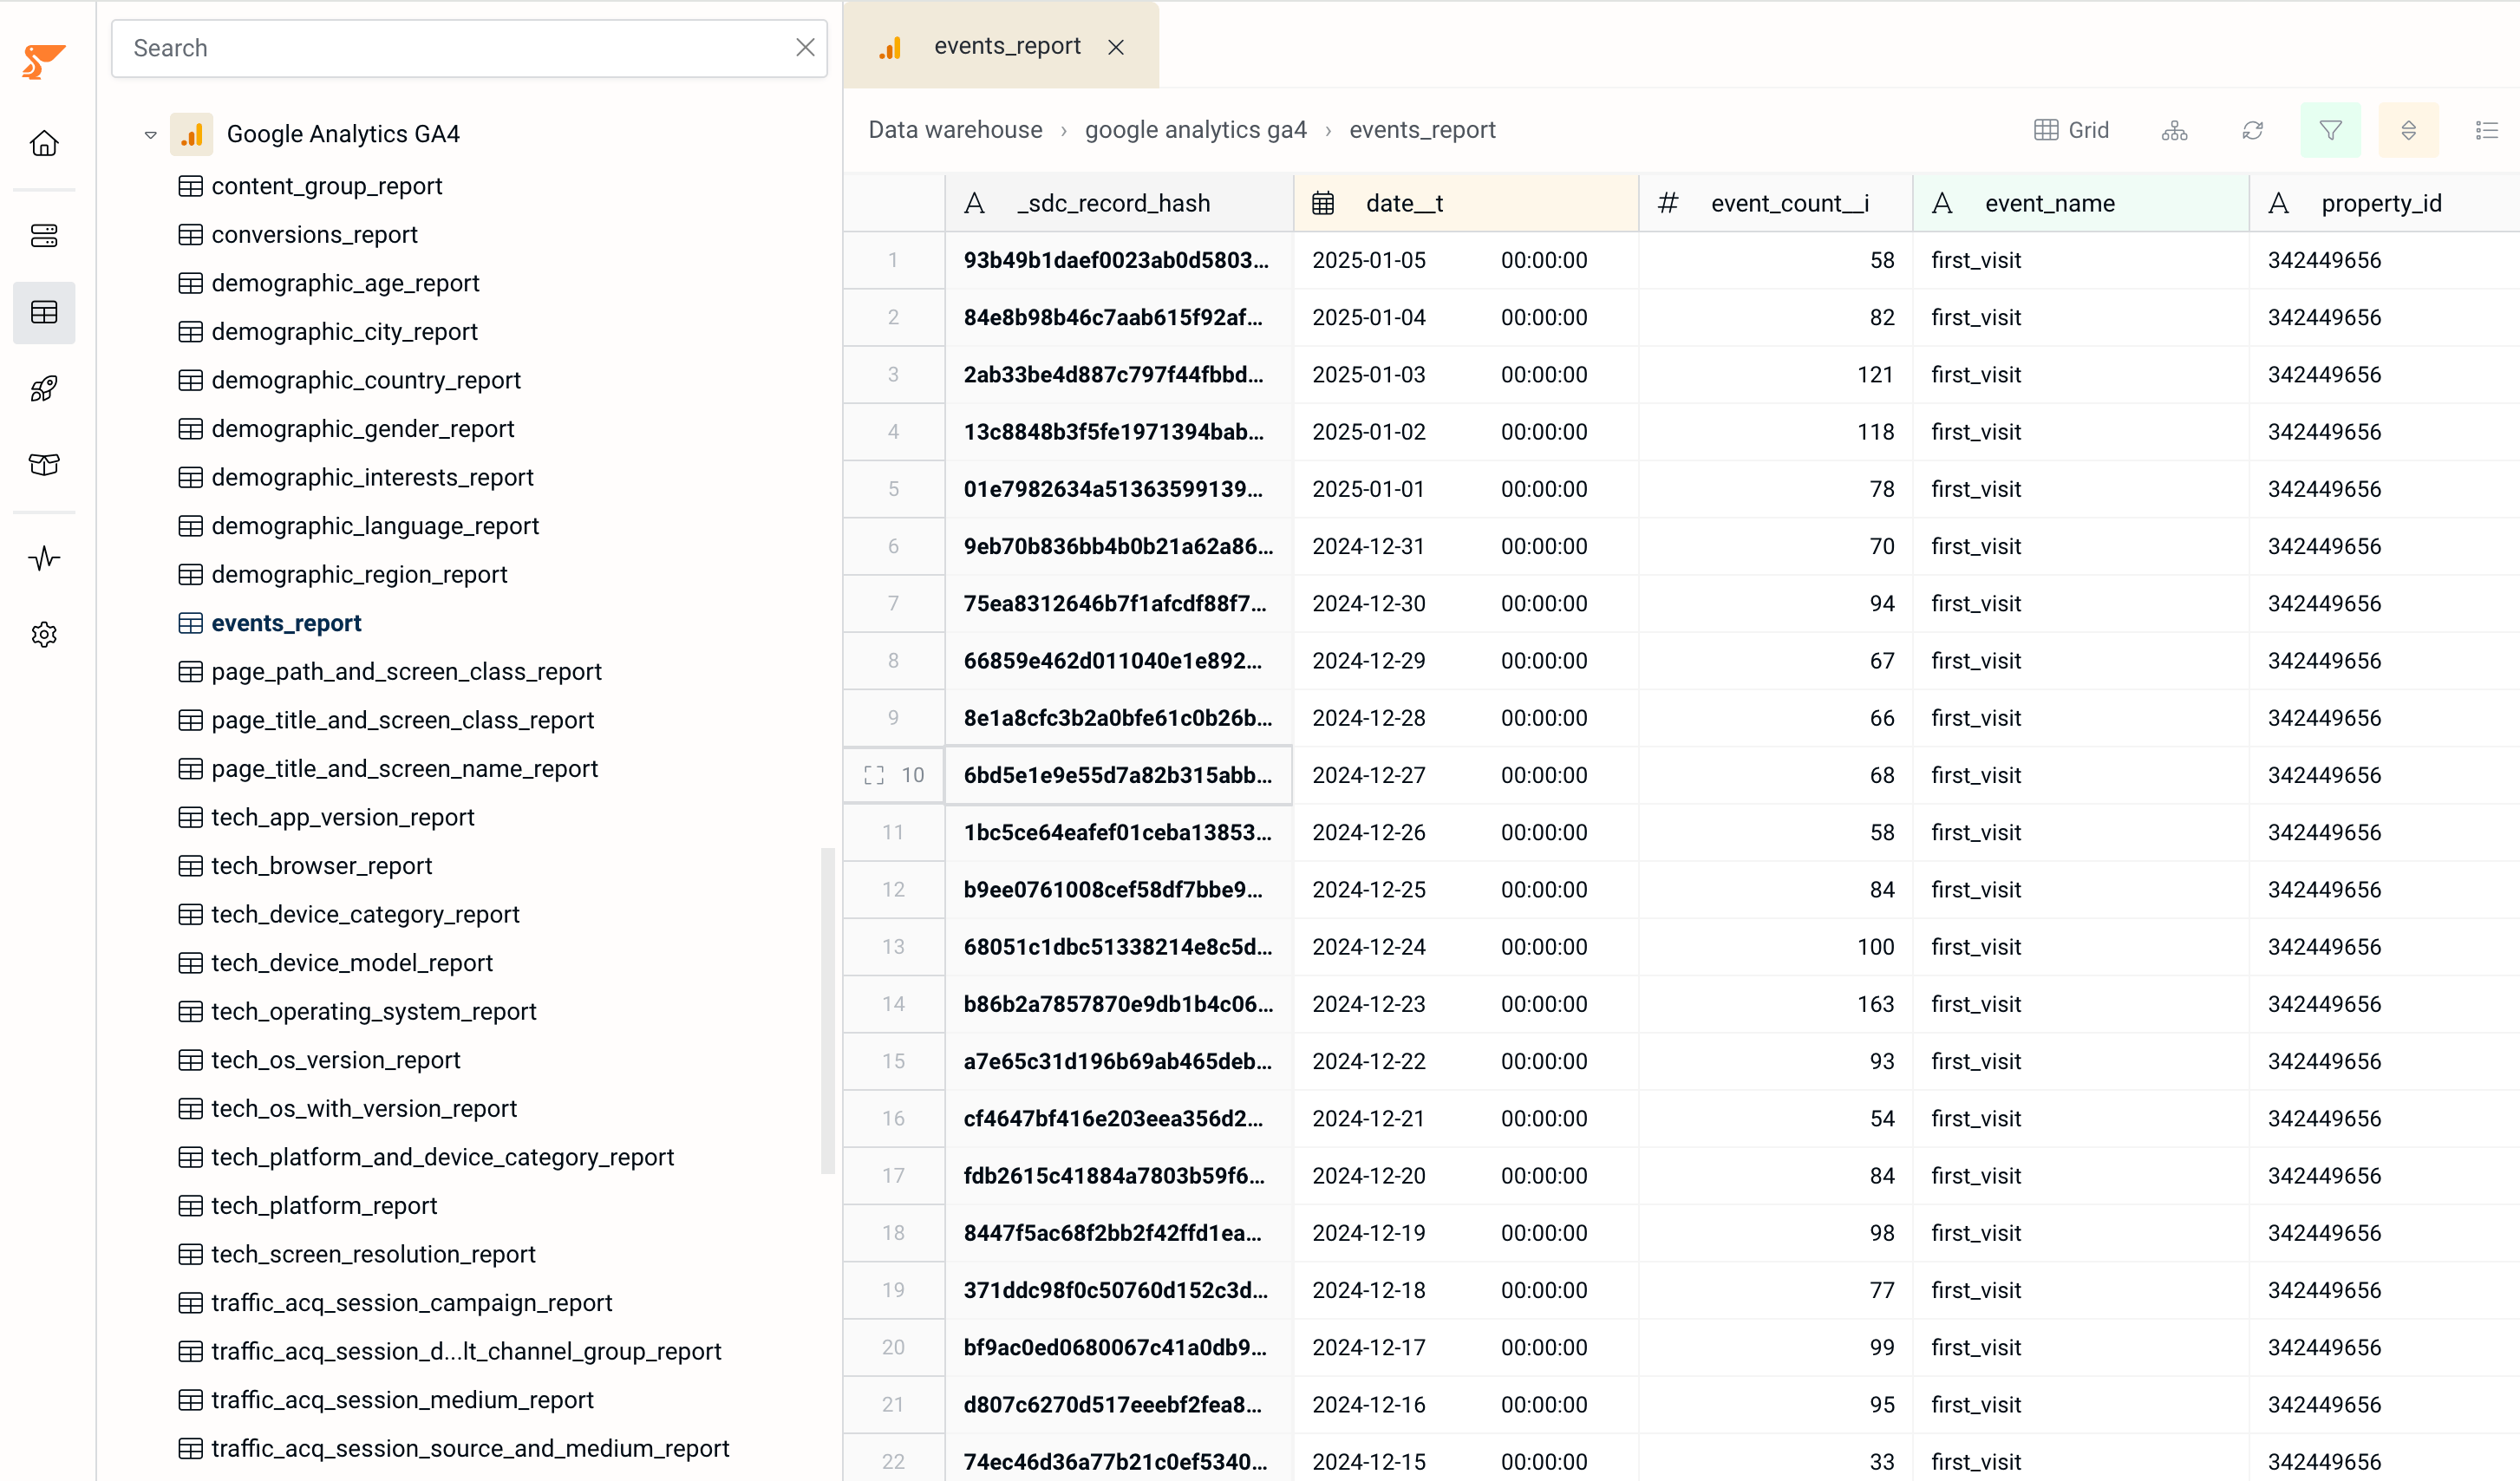Screen dimensions: 2520x1481
Task: Select events_report in the tree
Action: click(270, 623)
